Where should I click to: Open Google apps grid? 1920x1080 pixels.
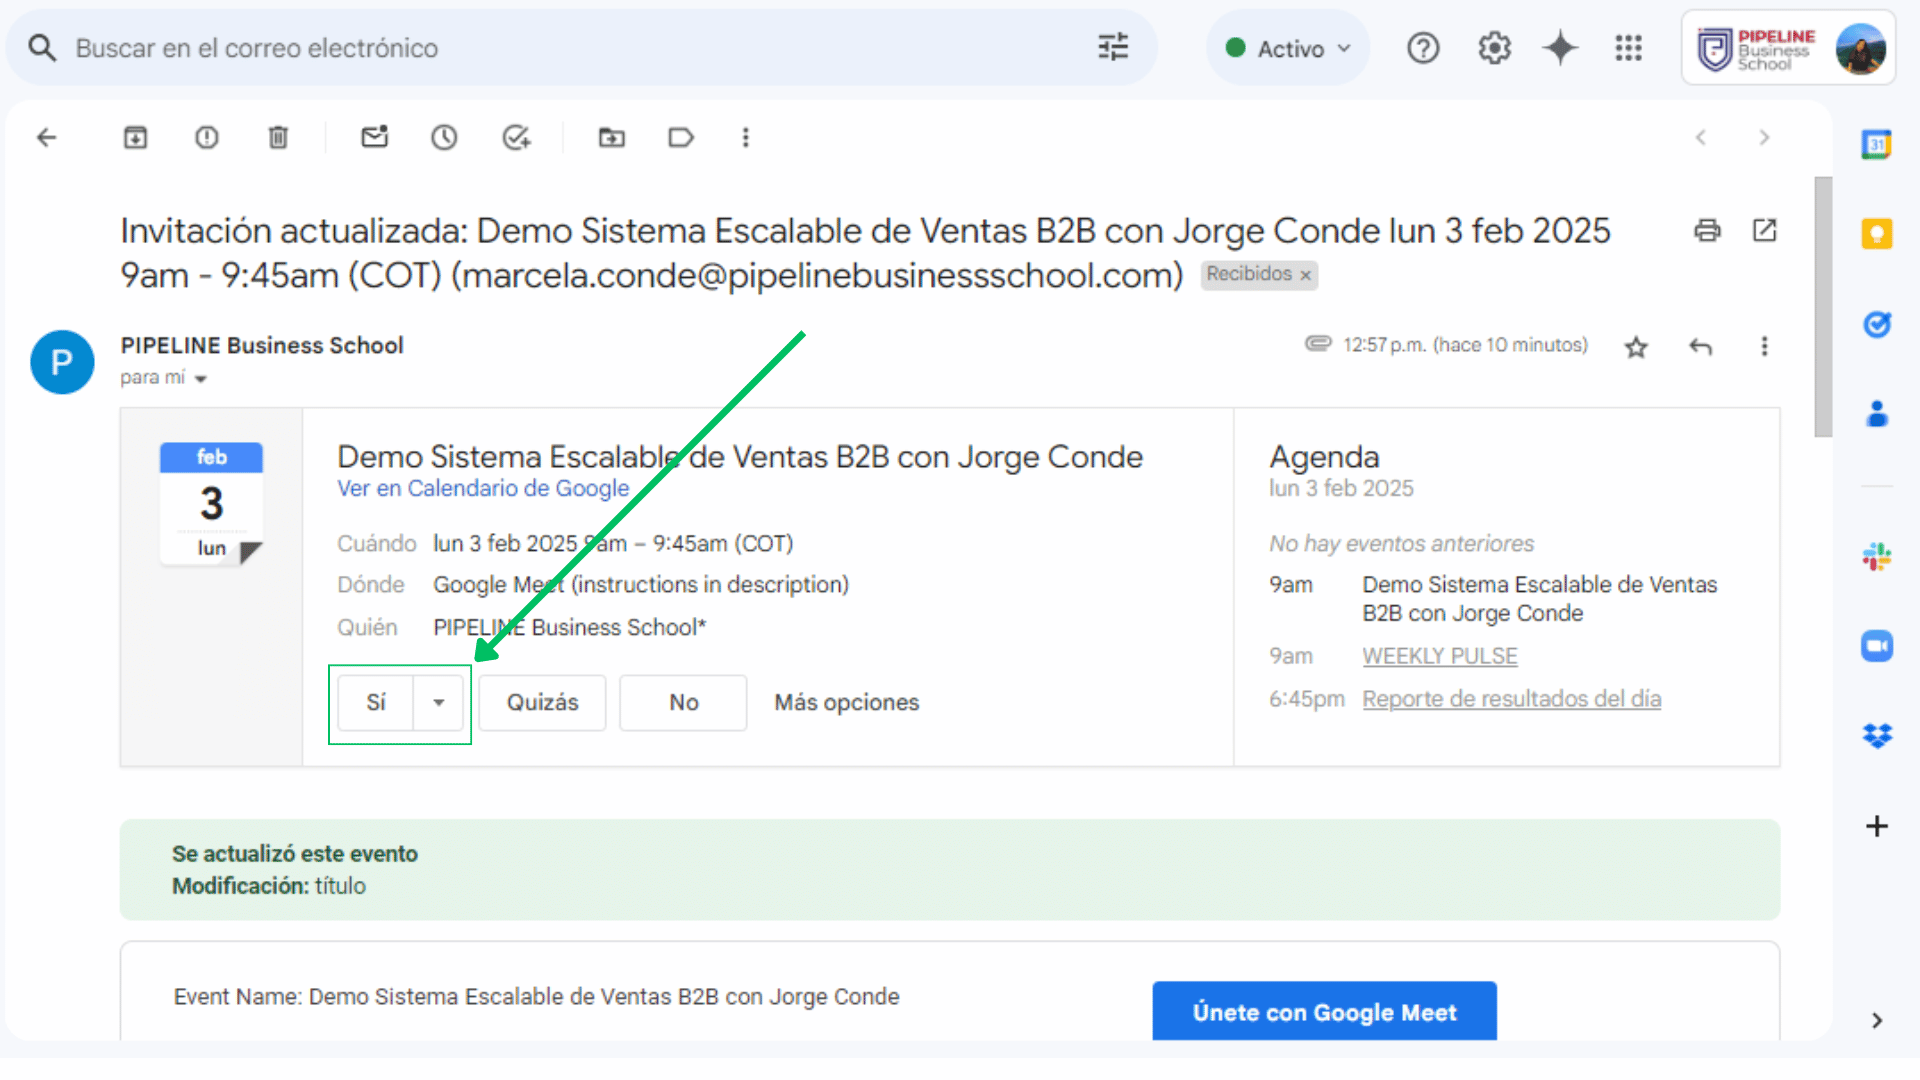click(x=1628, y=48)
